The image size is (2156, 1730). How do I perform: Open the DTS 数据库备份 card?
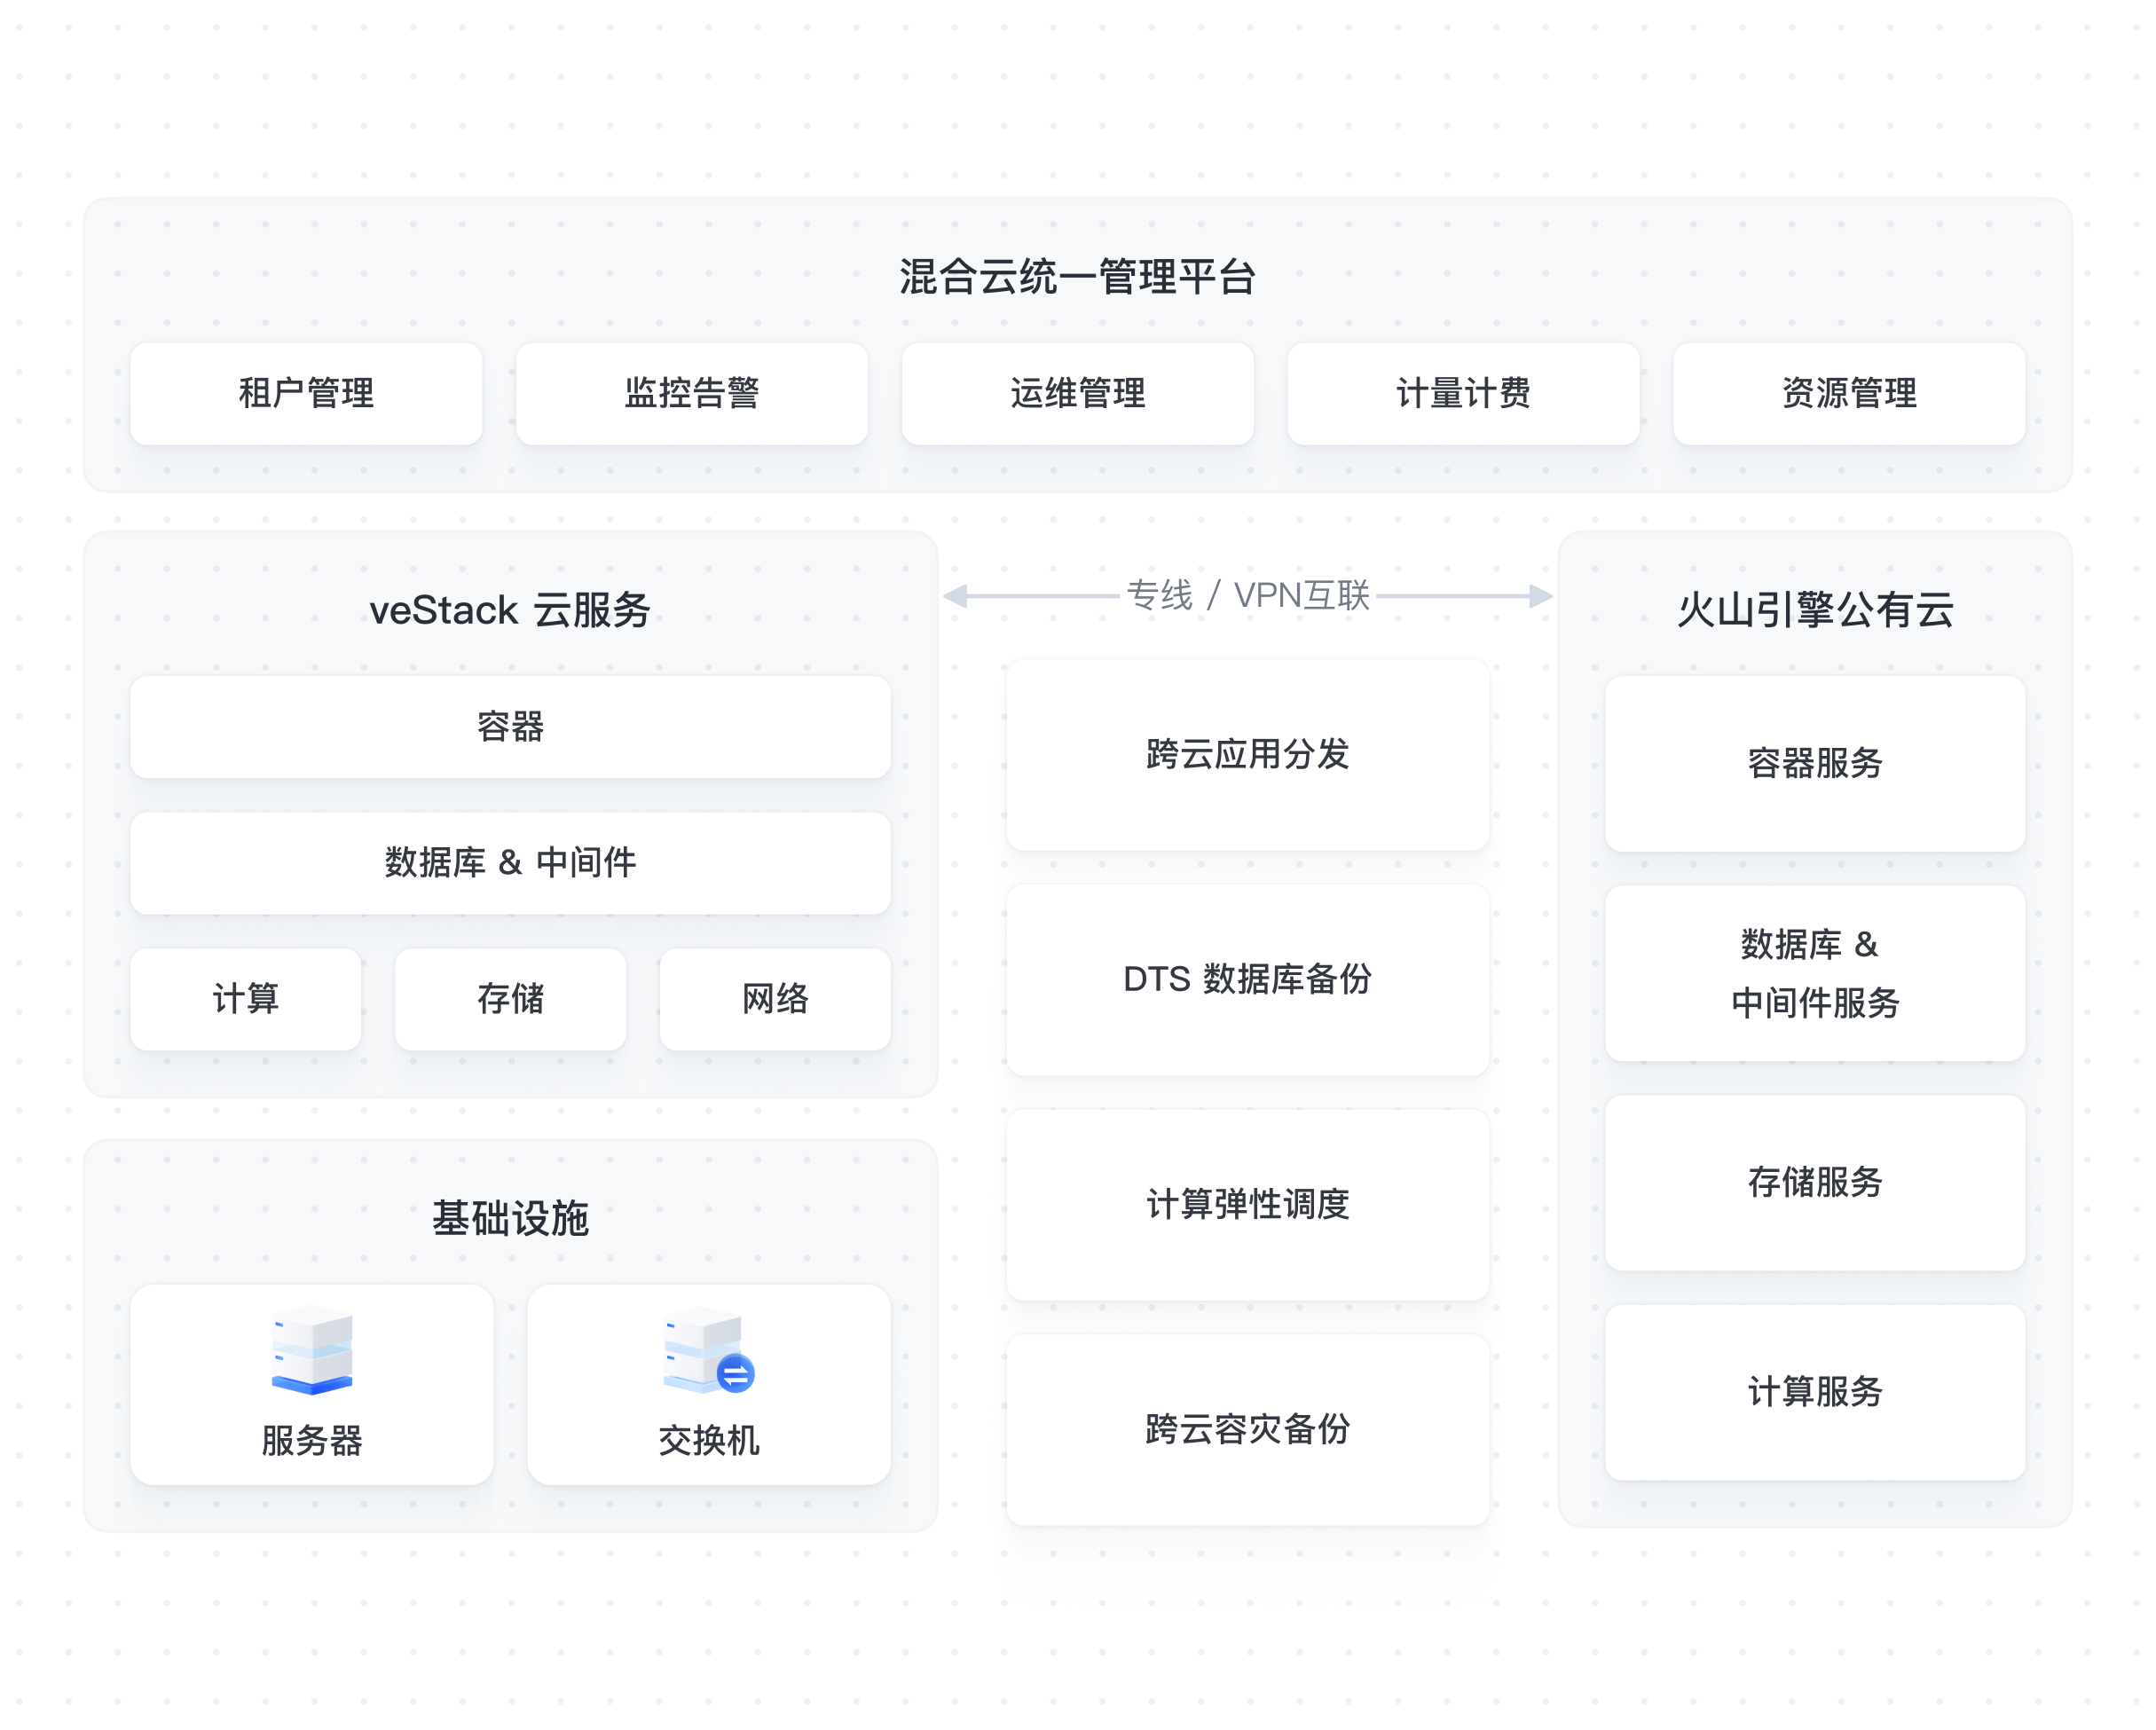[1248, 979]
